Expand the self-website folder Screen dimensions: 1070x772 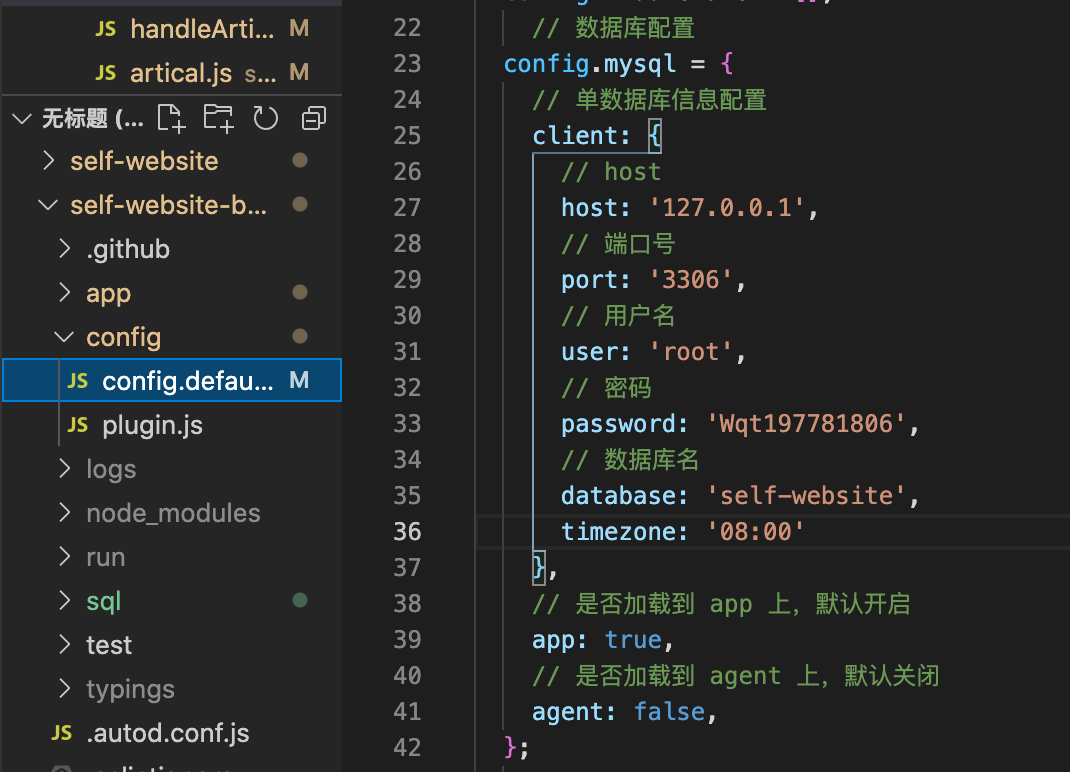coord(48,161)
